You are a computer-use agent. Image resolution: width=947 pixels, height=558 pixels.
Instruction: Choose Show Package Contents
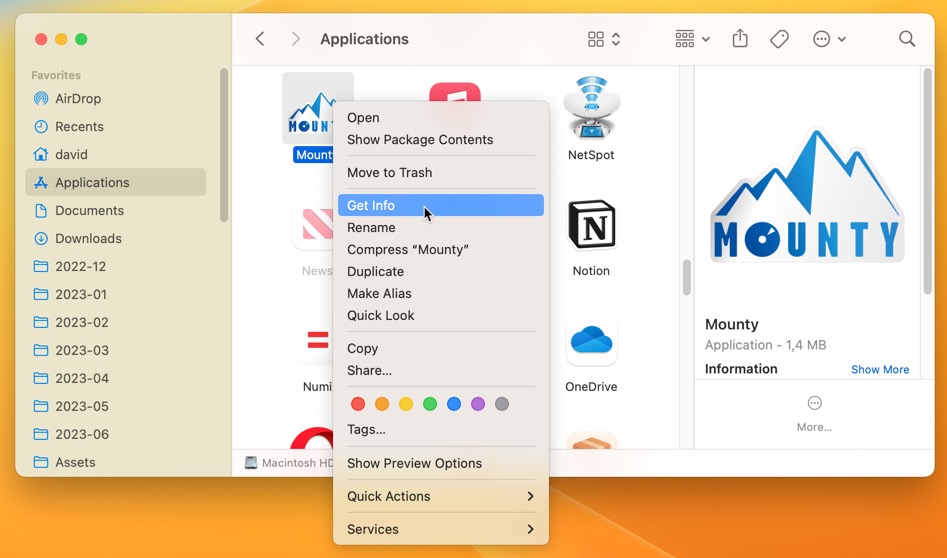(441, 140)
